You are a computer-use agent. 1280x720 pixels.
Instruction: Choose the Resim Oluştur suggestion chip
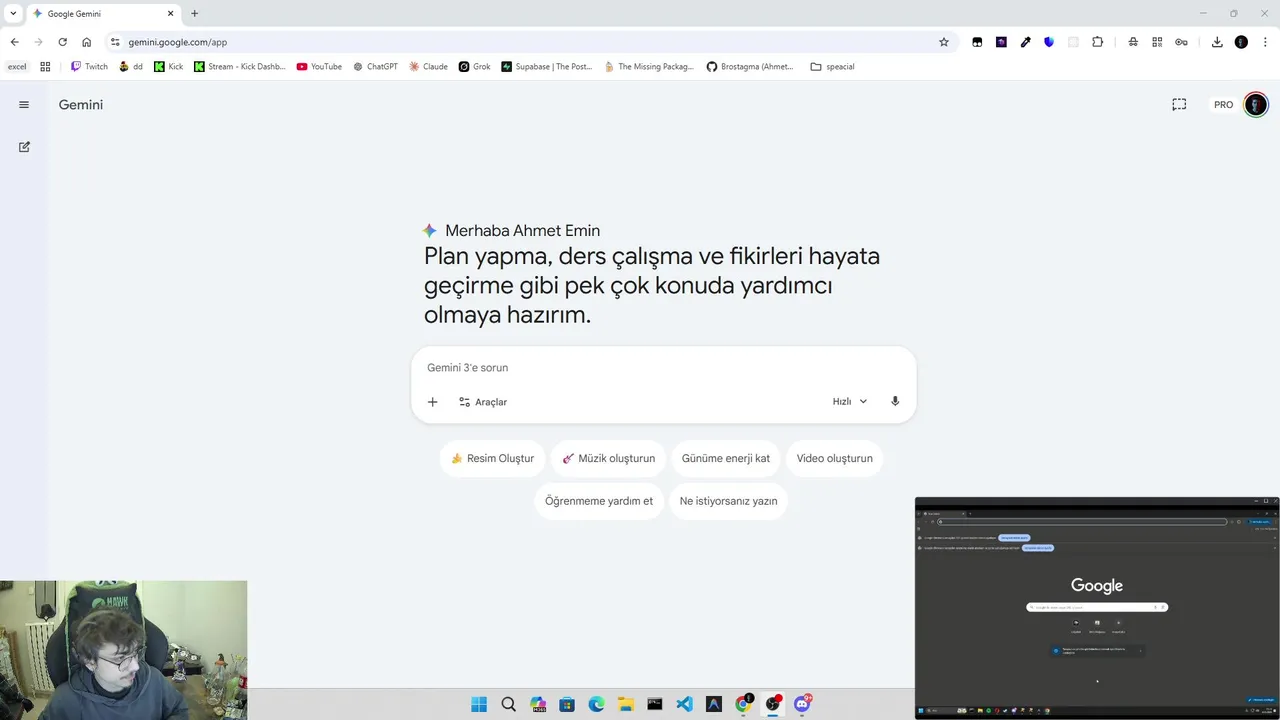pos(492,459)
